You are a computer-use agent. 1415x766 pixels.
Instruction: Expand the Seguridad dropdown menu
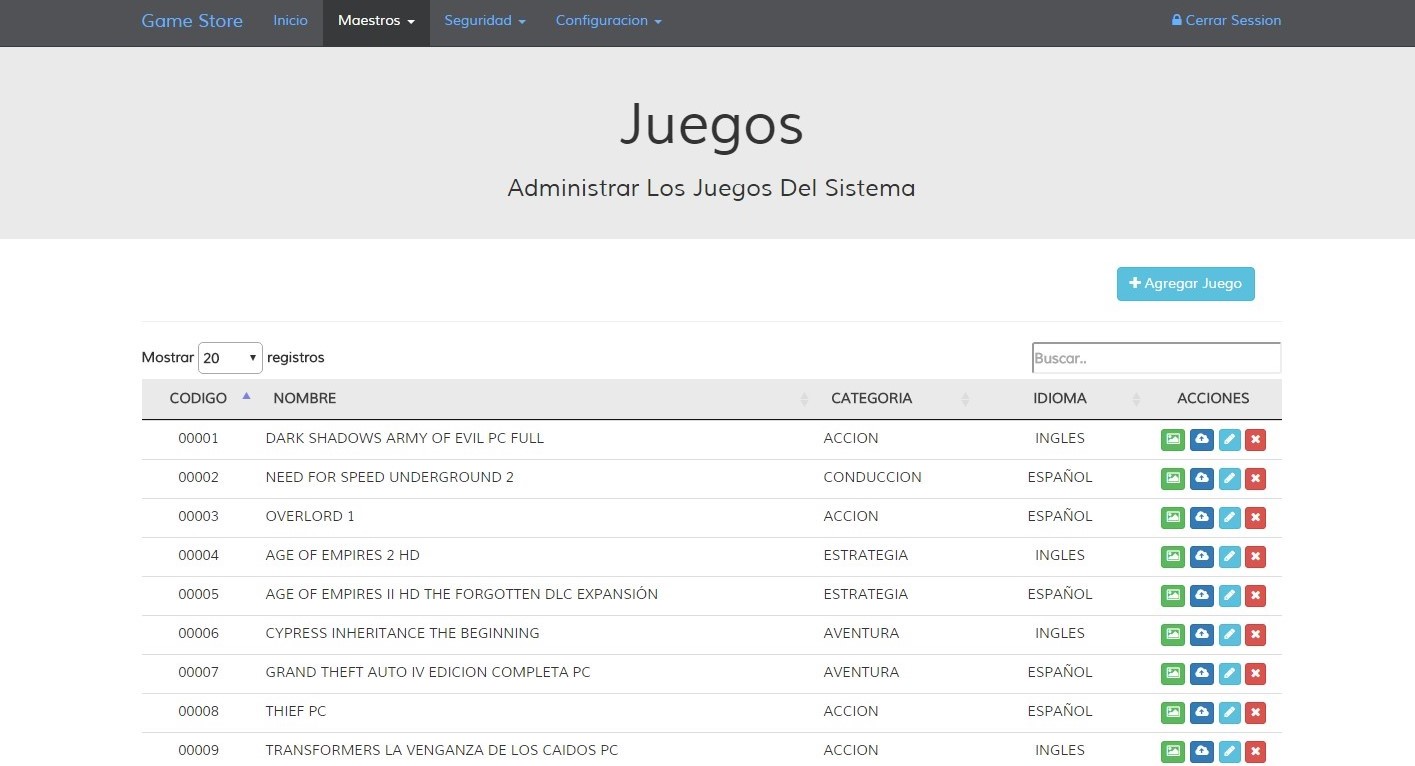(x=484, y=21)
